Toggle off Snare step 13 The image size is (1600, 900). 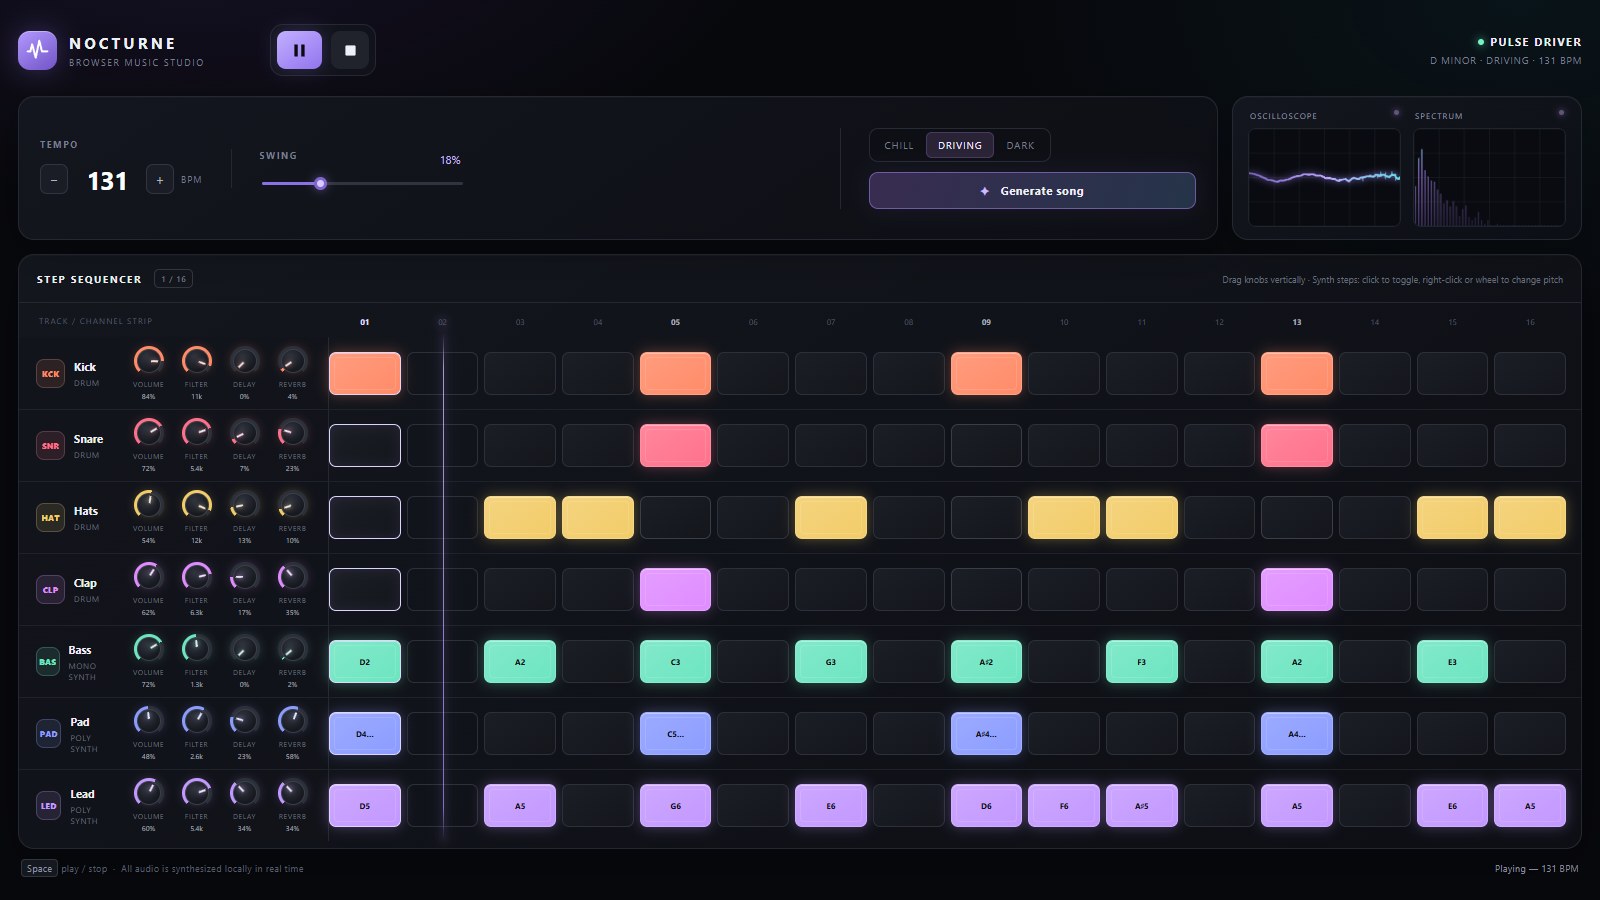1297,445
